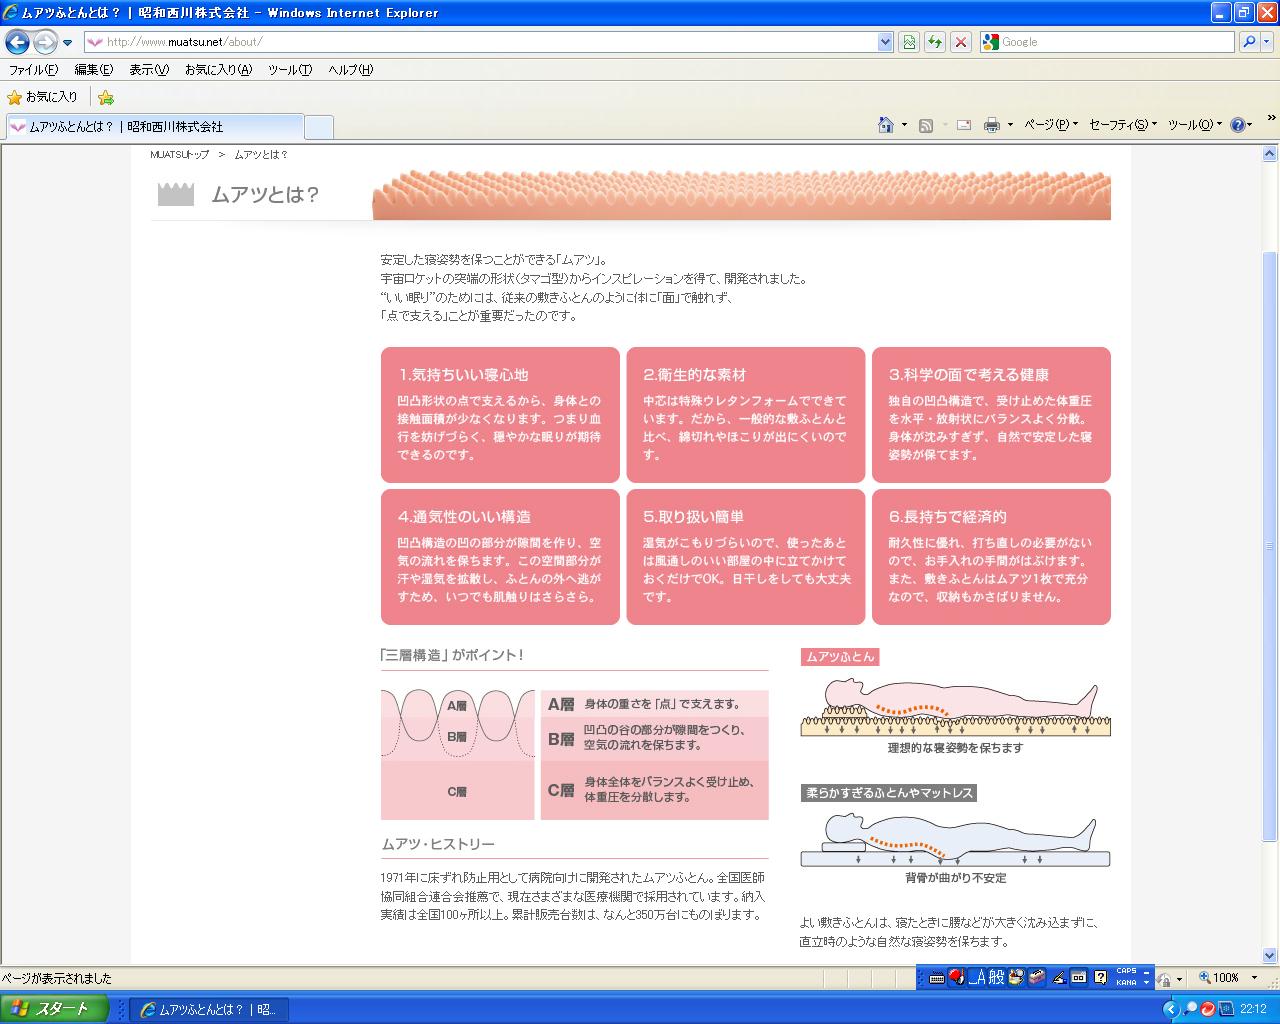Open a new blank tab

(318, 127)
